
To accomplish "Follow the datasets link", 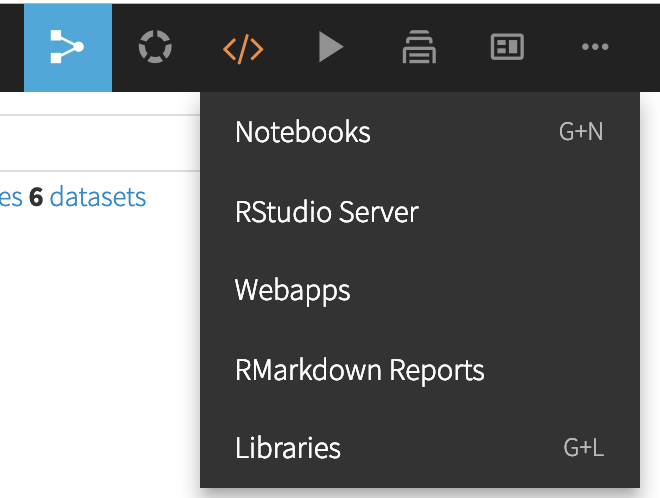I will pos(98,197).
